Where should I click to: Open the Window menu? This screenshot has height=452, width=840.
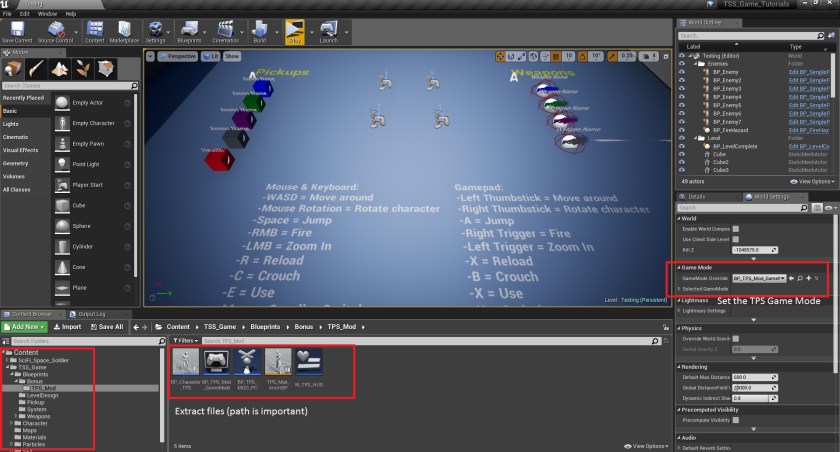[x=46, y=14]
